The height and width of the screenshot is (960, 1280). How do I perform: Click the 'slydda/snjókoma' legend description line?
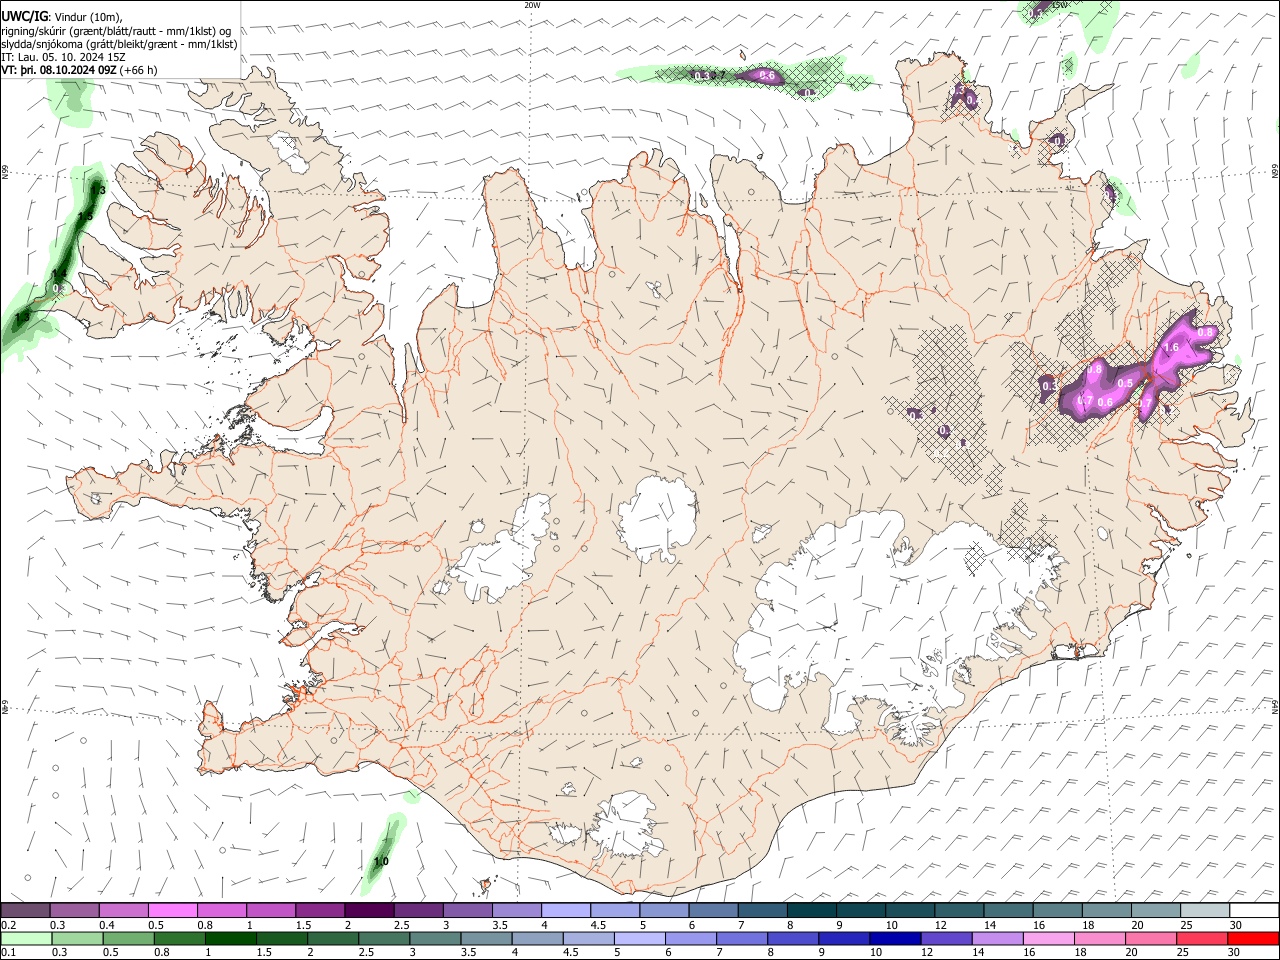119,44
